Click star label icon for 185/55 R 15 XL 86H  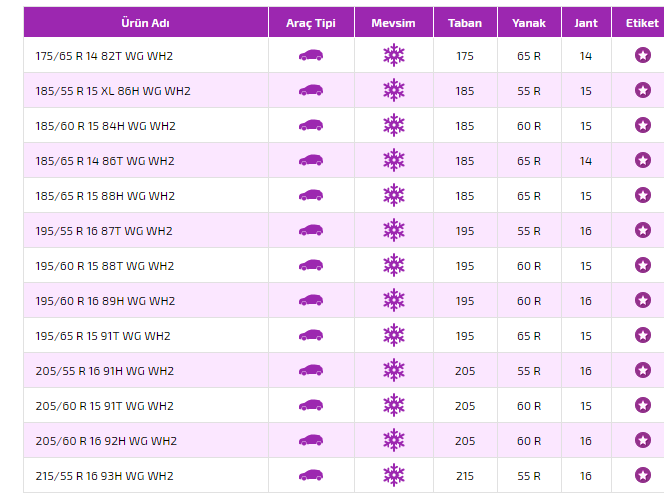click(642, 90)
